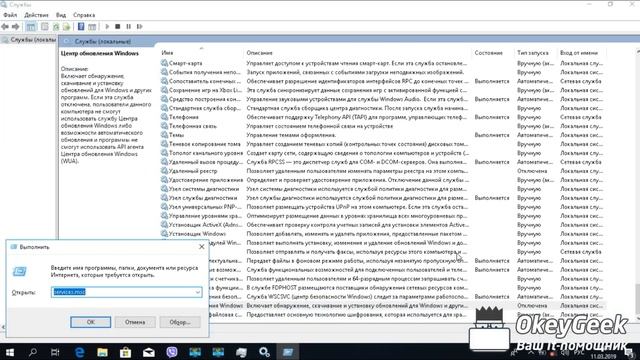Viewport: 640px width, 360px height.
Task: Open Viber from the taskbar
Action: point(172,352)
